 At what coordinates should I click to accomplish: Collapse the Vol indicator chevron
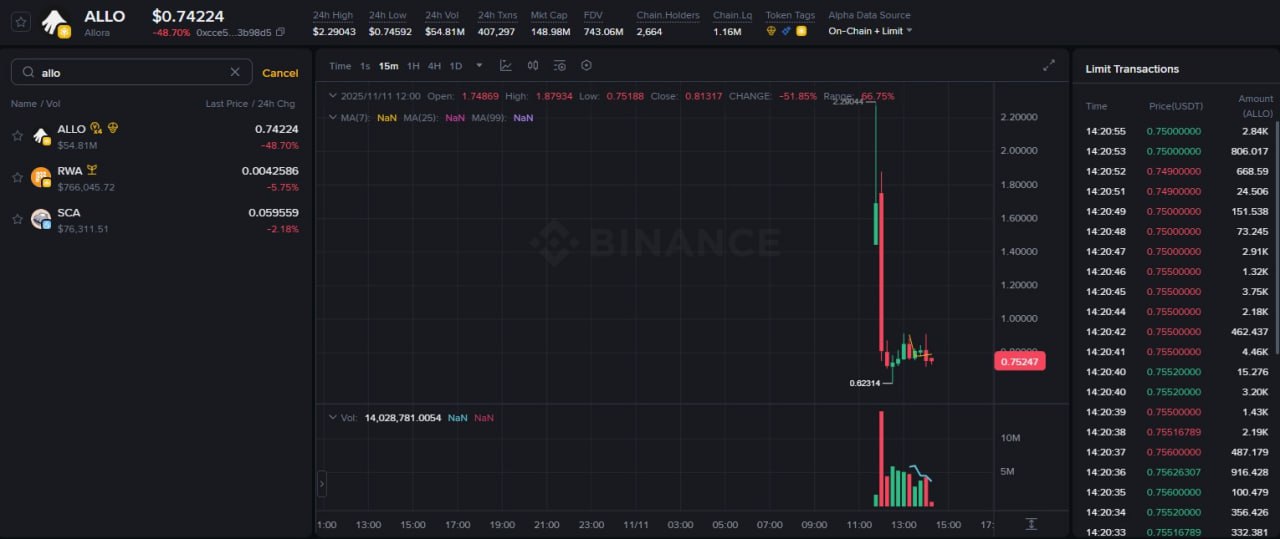click(332, 418)
